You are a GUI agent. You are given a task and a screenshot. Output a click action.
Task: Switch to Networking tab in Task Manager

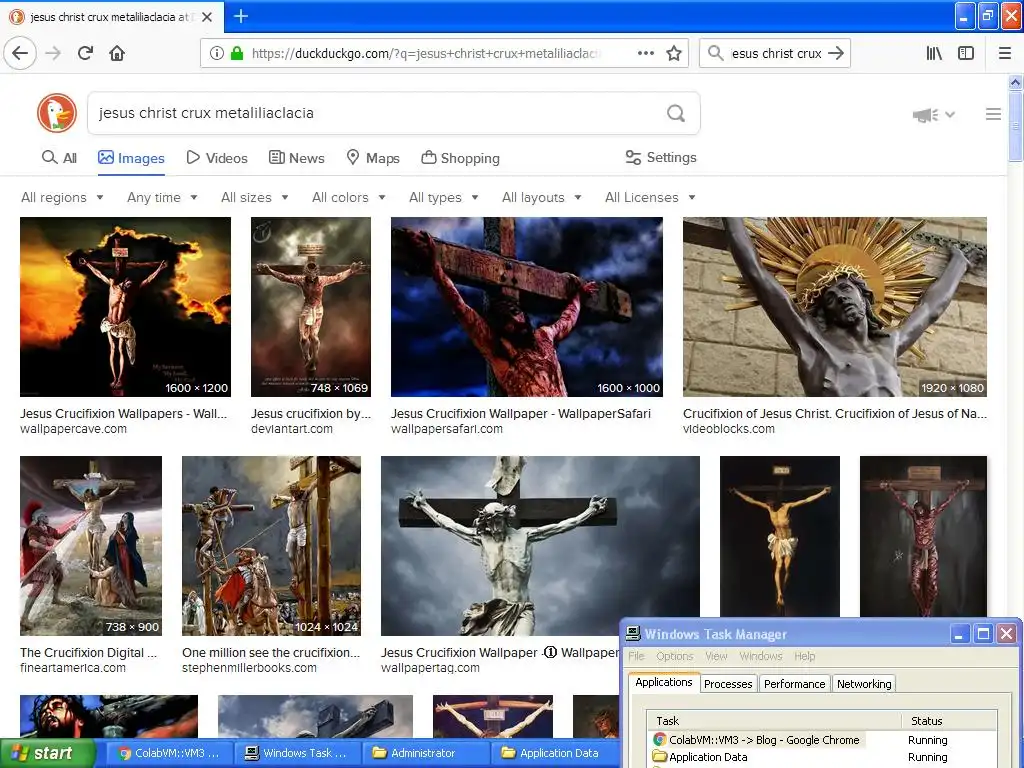point(864,684)
